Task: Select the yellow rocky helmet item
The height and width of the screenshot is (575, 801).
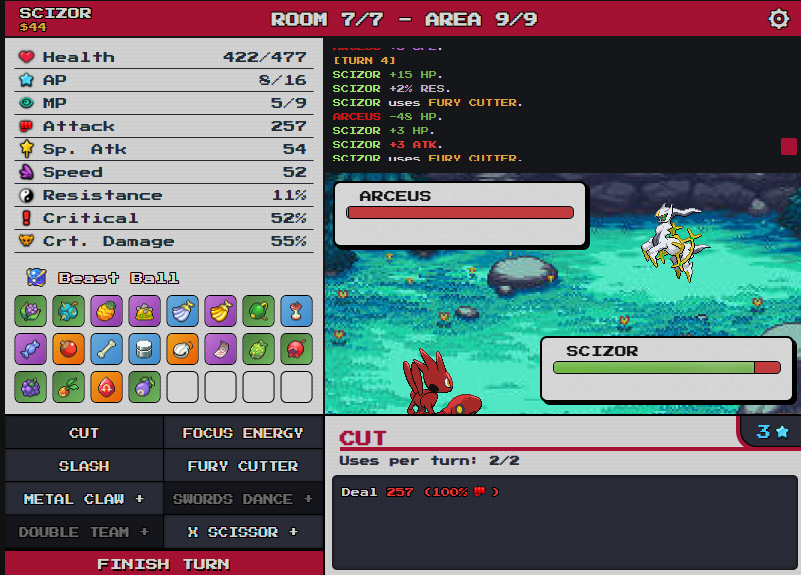Action: (x=145, y=310)
